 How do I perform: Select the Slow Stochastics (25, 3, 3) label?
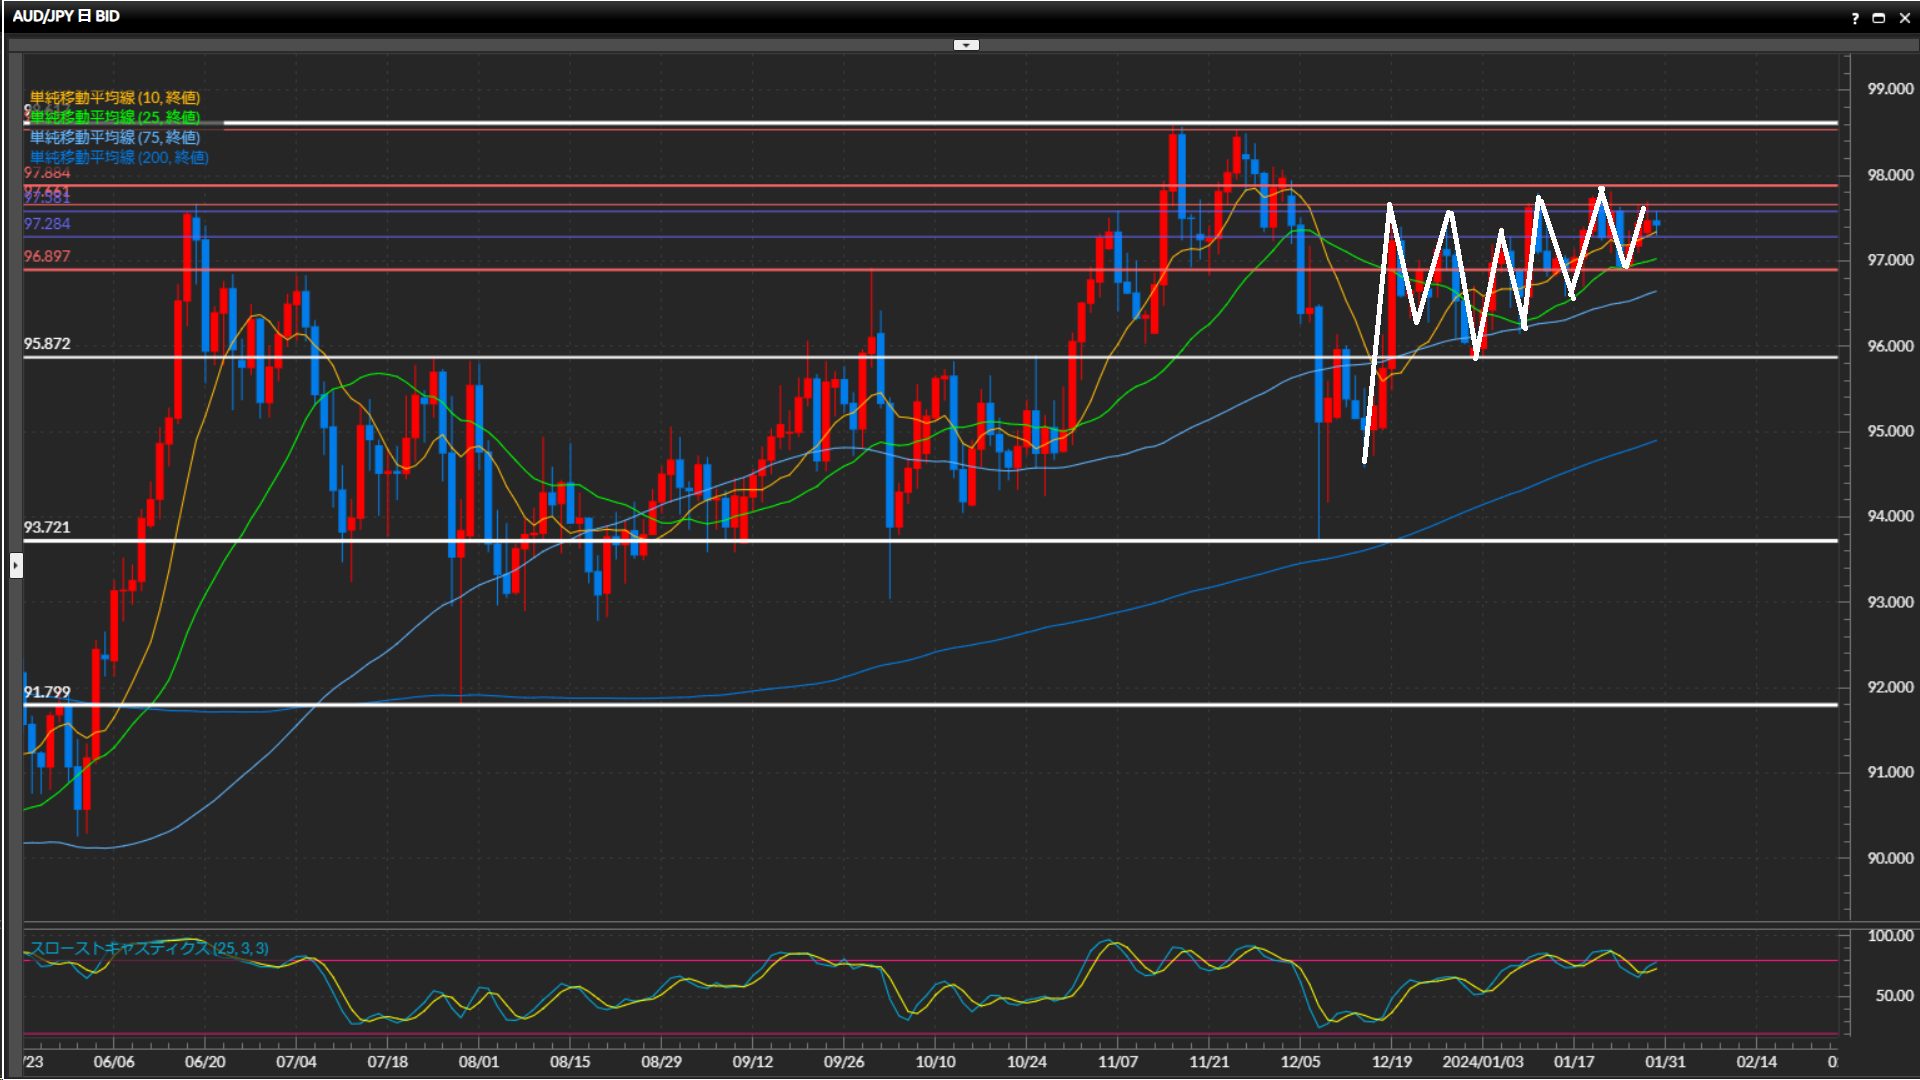coord(148,948)
